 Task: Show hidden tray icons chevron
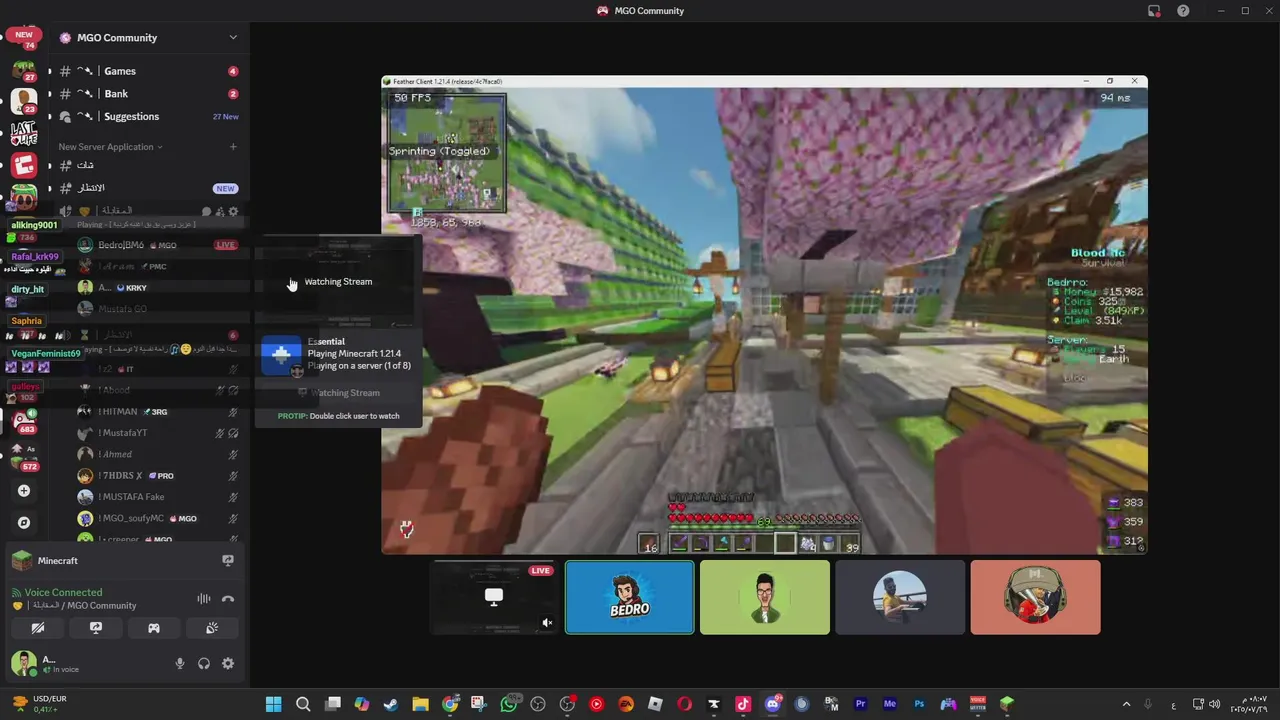pos(1126,704)
